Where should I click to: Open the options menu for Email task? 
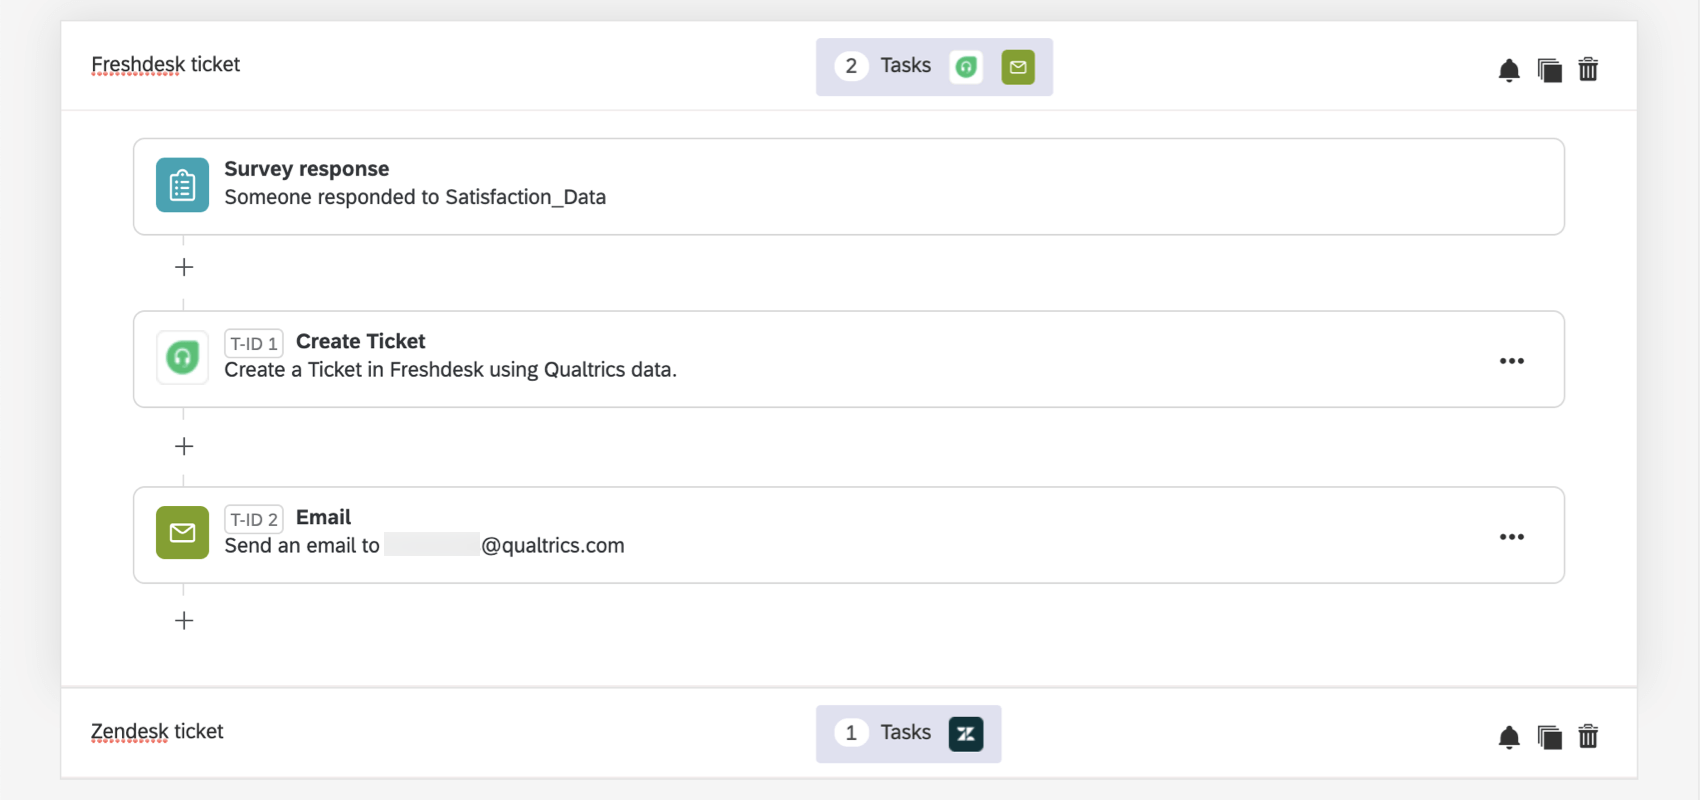(1512, 537)
